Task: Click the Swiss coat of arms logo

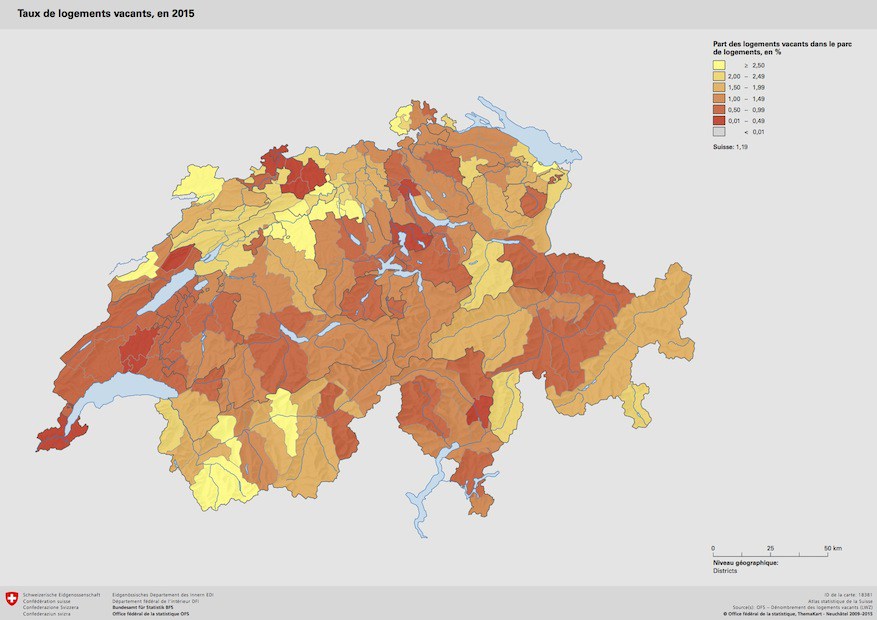Action: [x=12, y=599]
